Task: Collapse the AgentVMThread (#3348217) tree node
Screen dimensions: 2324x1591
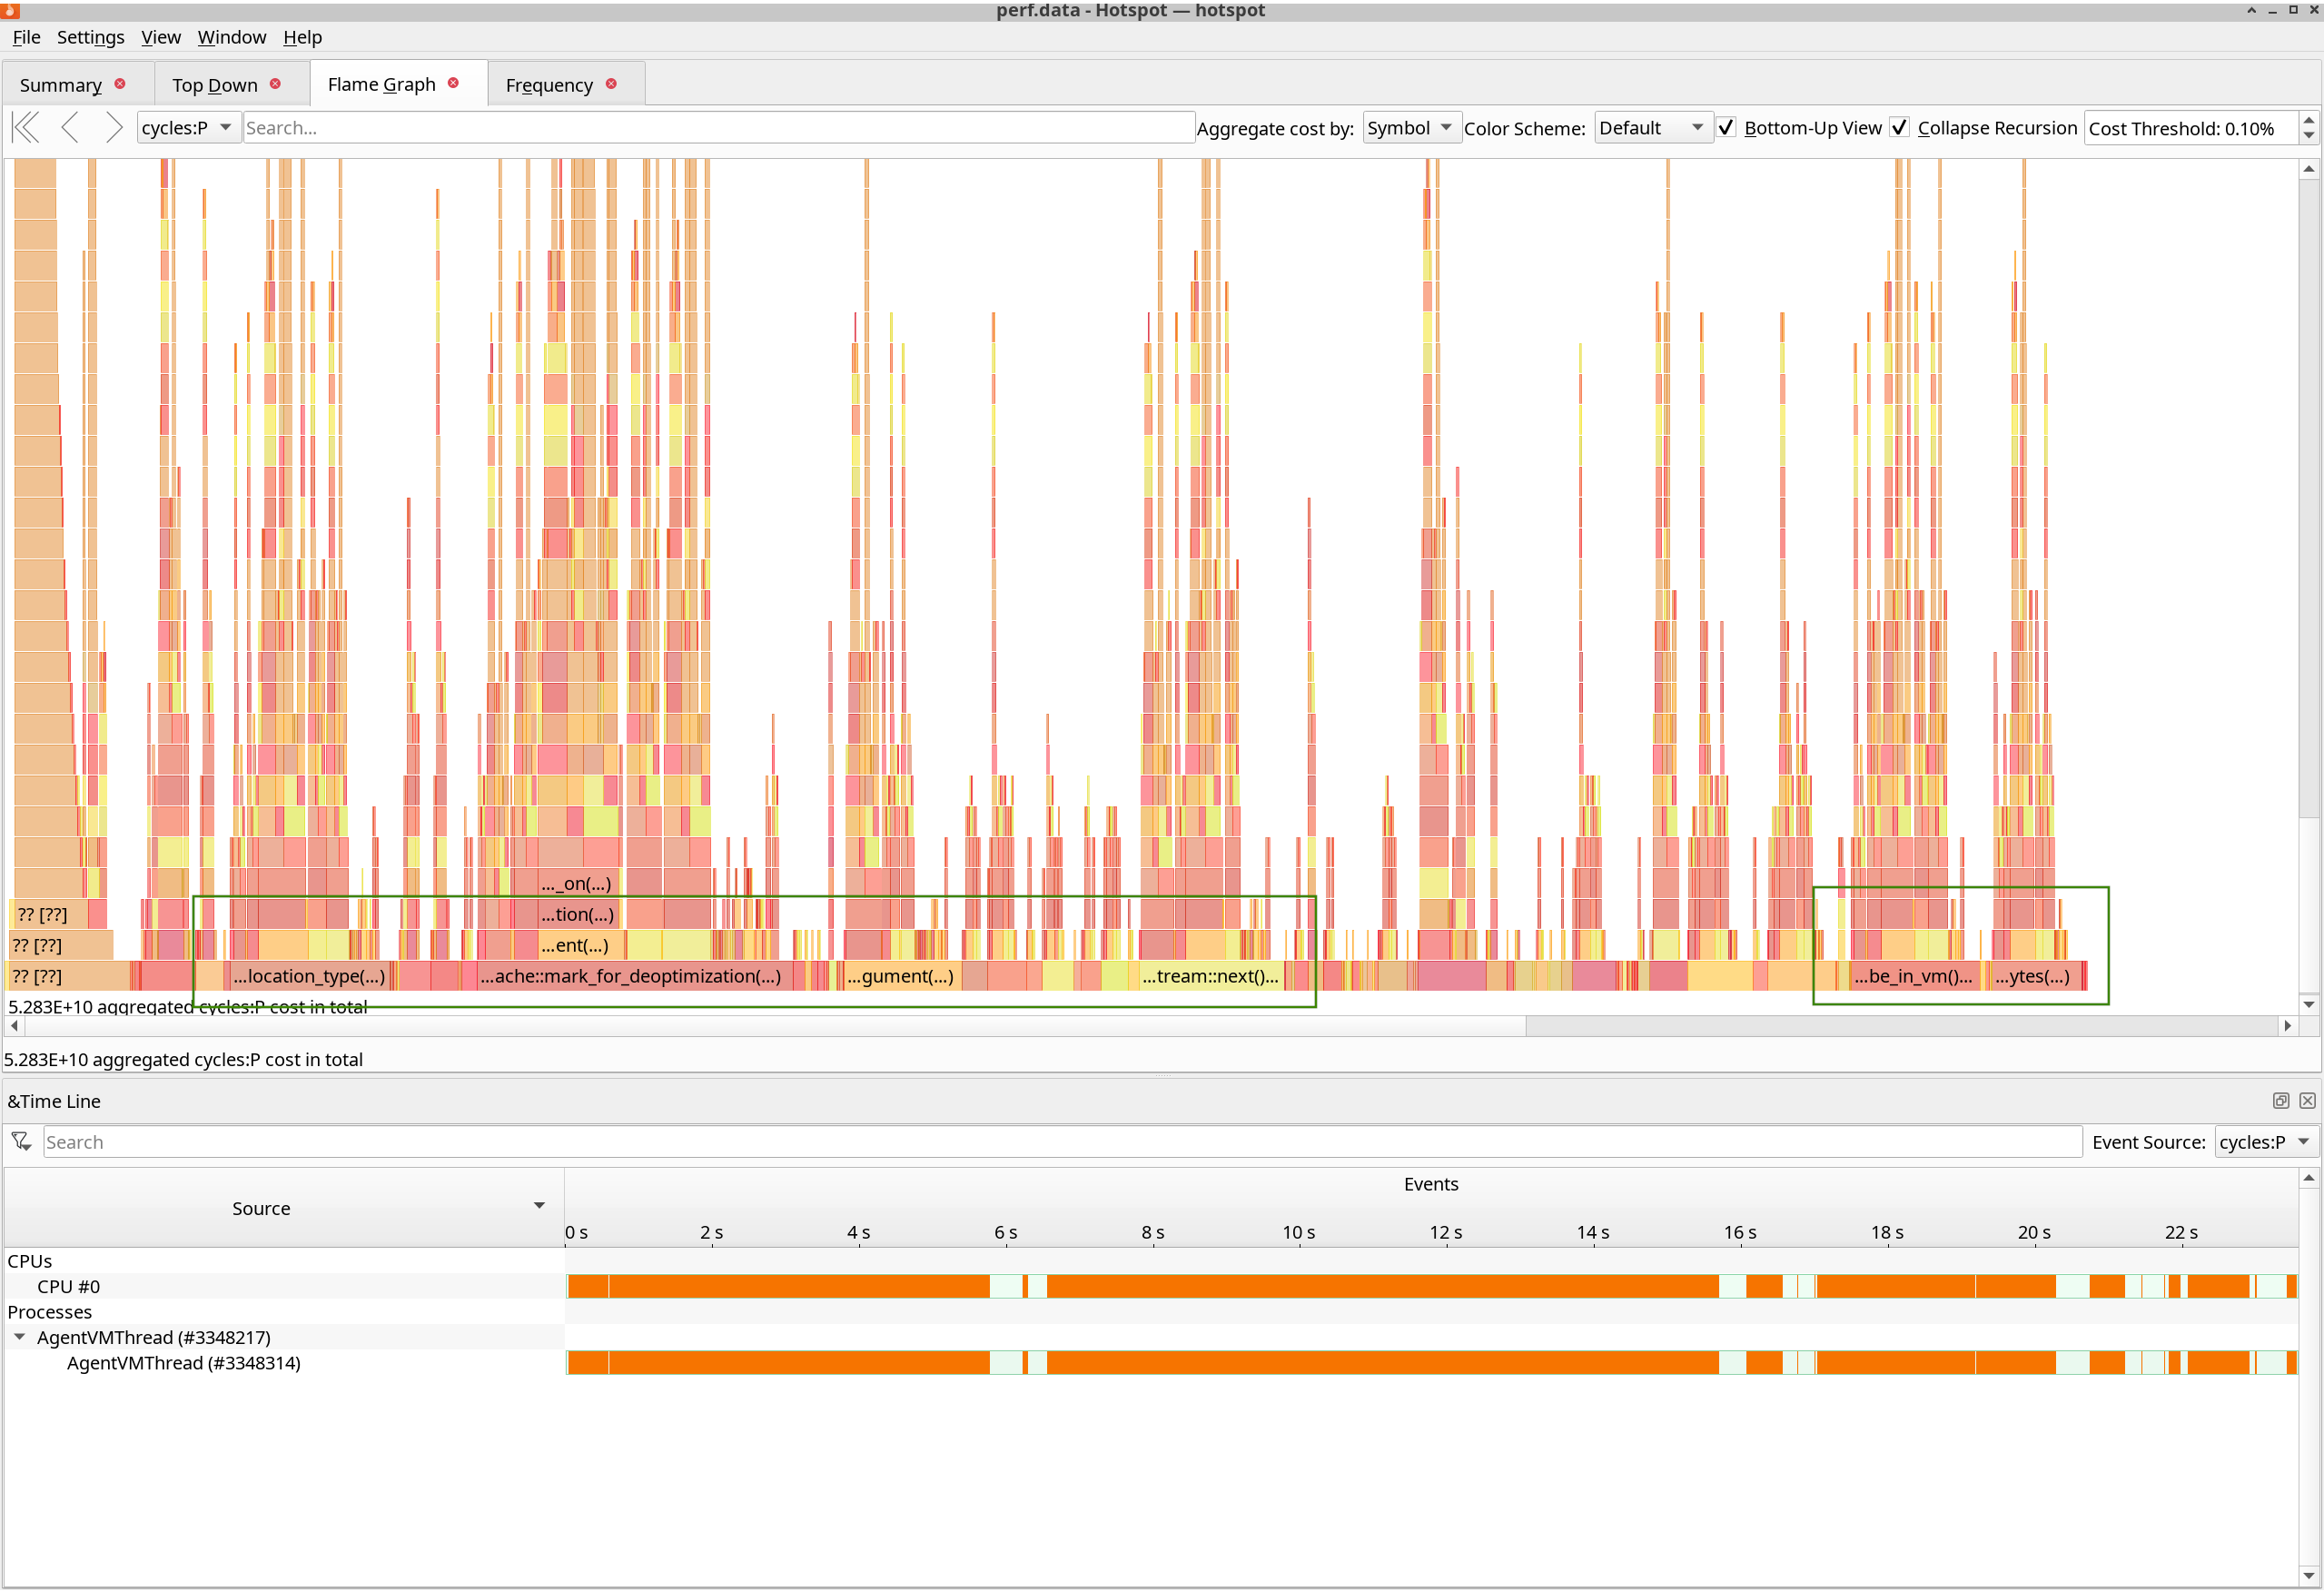Action: (x=20, y=1337)
